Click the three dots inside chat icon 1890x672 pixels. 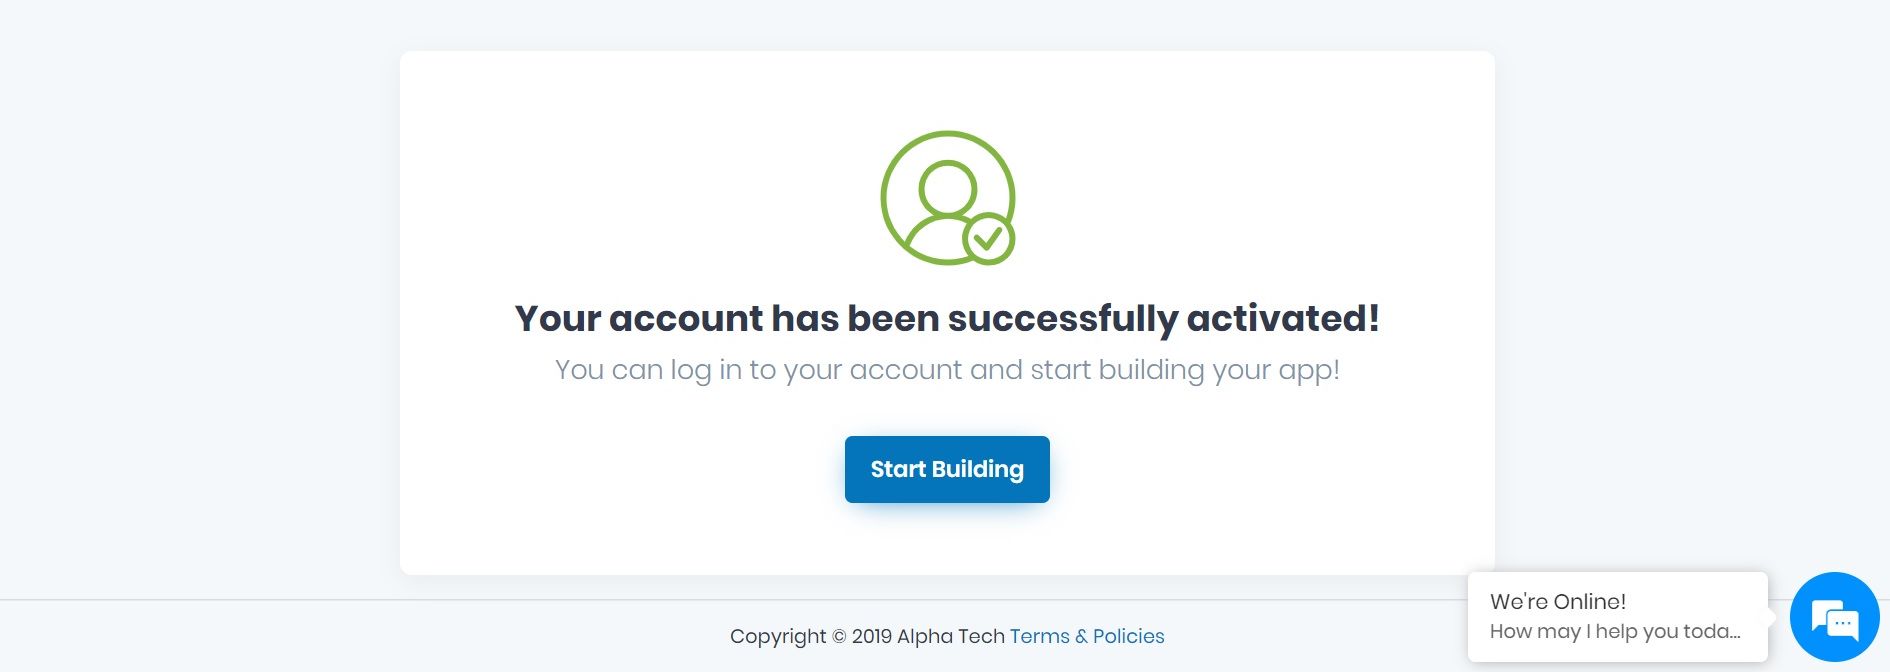(x=1842, y=624)
